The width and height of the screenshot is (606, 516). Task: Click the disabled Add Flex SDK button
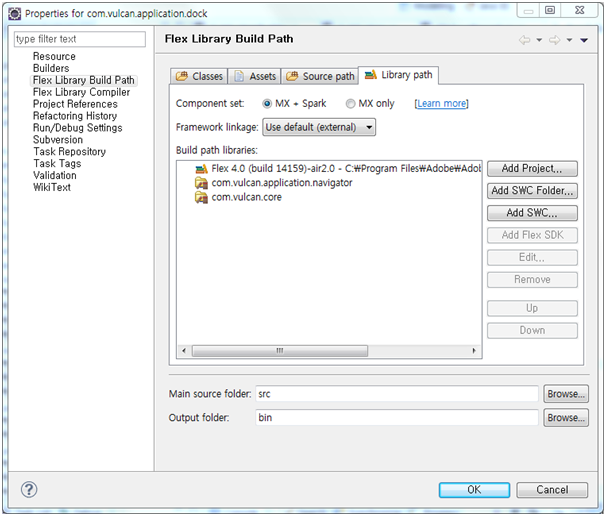tap(532, 235)
